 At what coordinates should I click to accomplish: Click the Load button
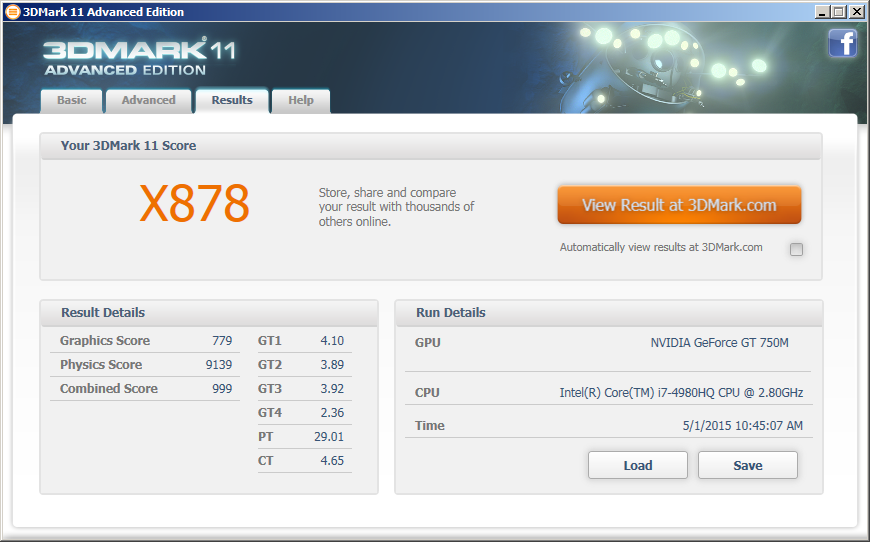[637, 465]
